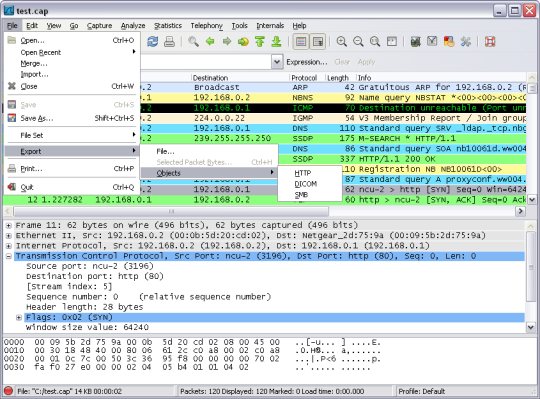
Task: Toggle auto scroll in live capture
Action: coord(318,42)
